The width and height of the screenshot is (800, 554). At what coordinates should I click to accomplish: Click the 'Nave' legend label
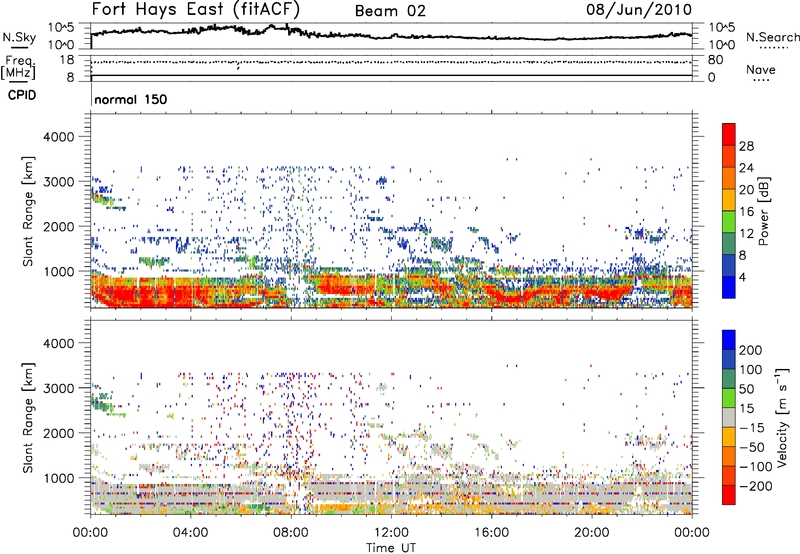click(x=761, y=70)
